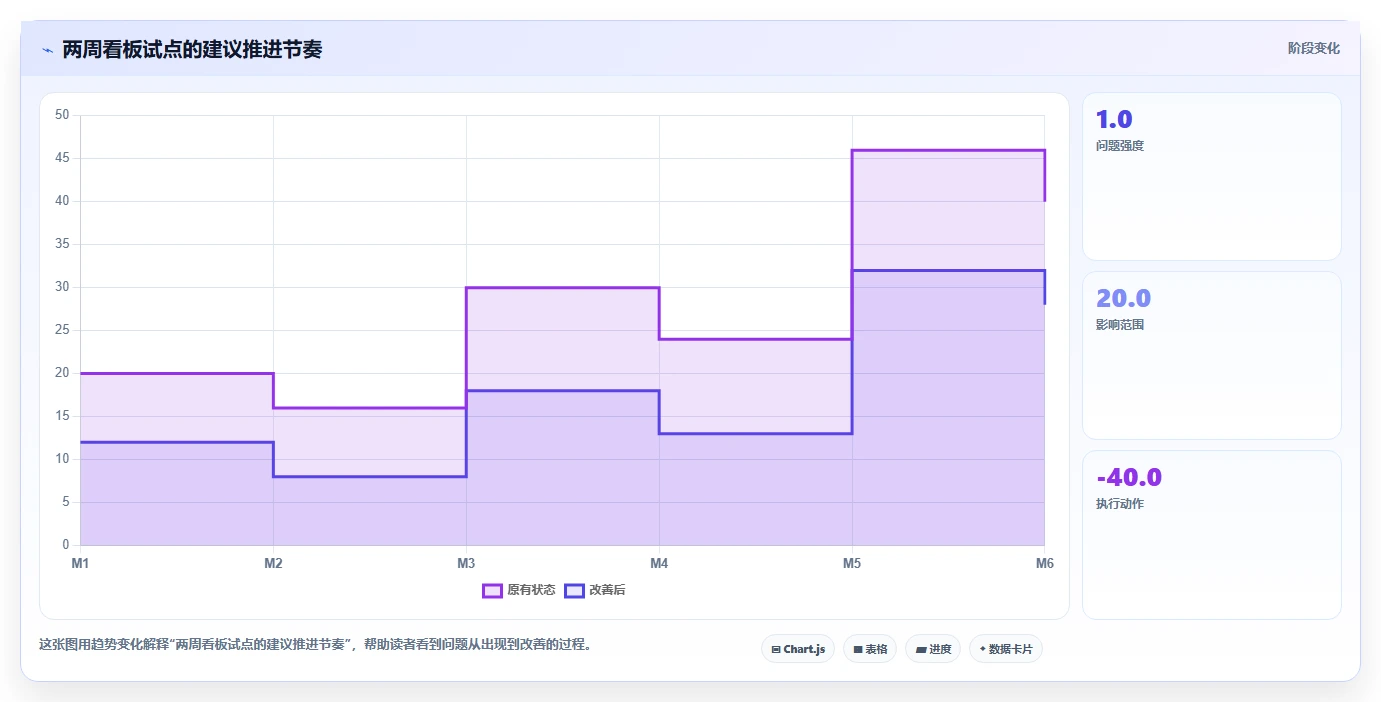This screenshot has width=1381, height=702.
Task: Click the 1.0 value text
Action: [x=1114, y=120]
